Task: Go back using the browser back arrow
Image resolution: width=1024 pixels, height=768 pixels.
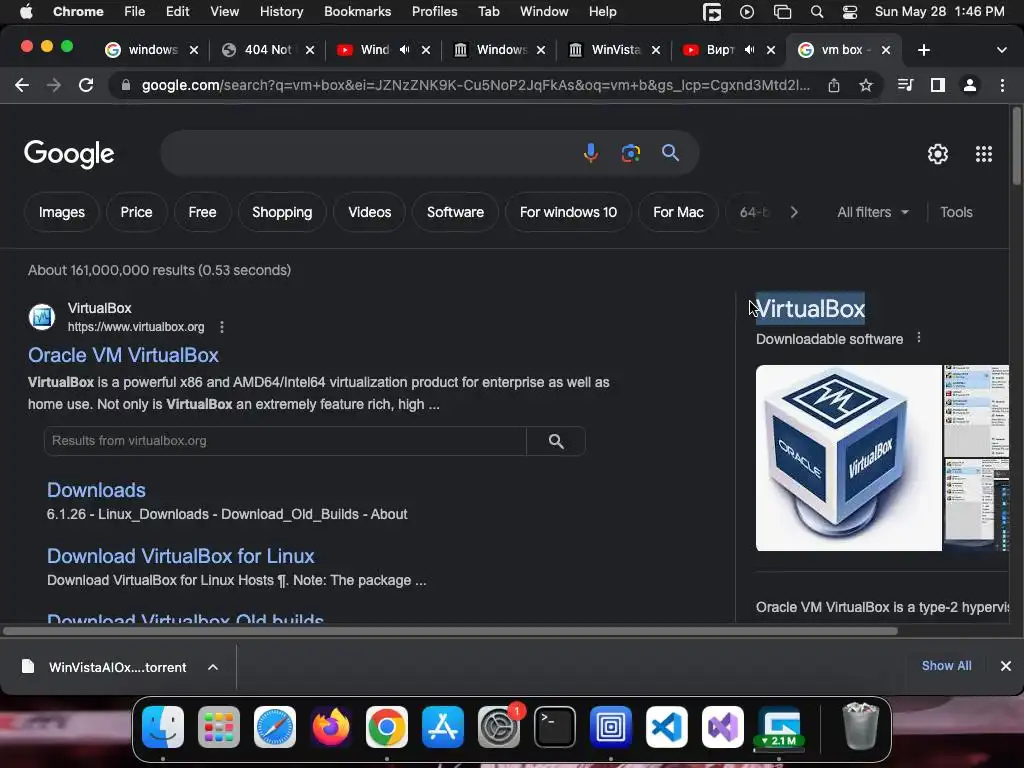Action: pyautogui.click(x=22, y=85)
